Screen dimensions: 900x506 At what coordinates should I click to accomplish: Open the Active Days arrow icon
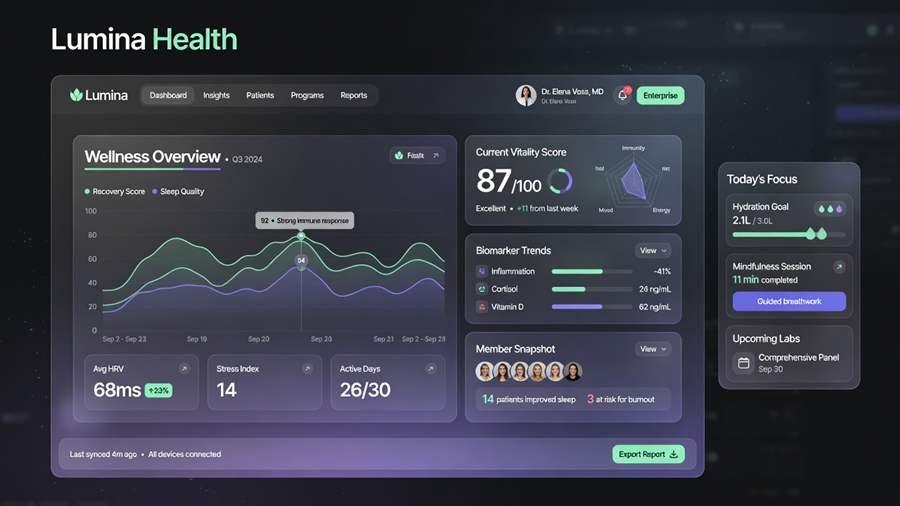coord(430,369)
